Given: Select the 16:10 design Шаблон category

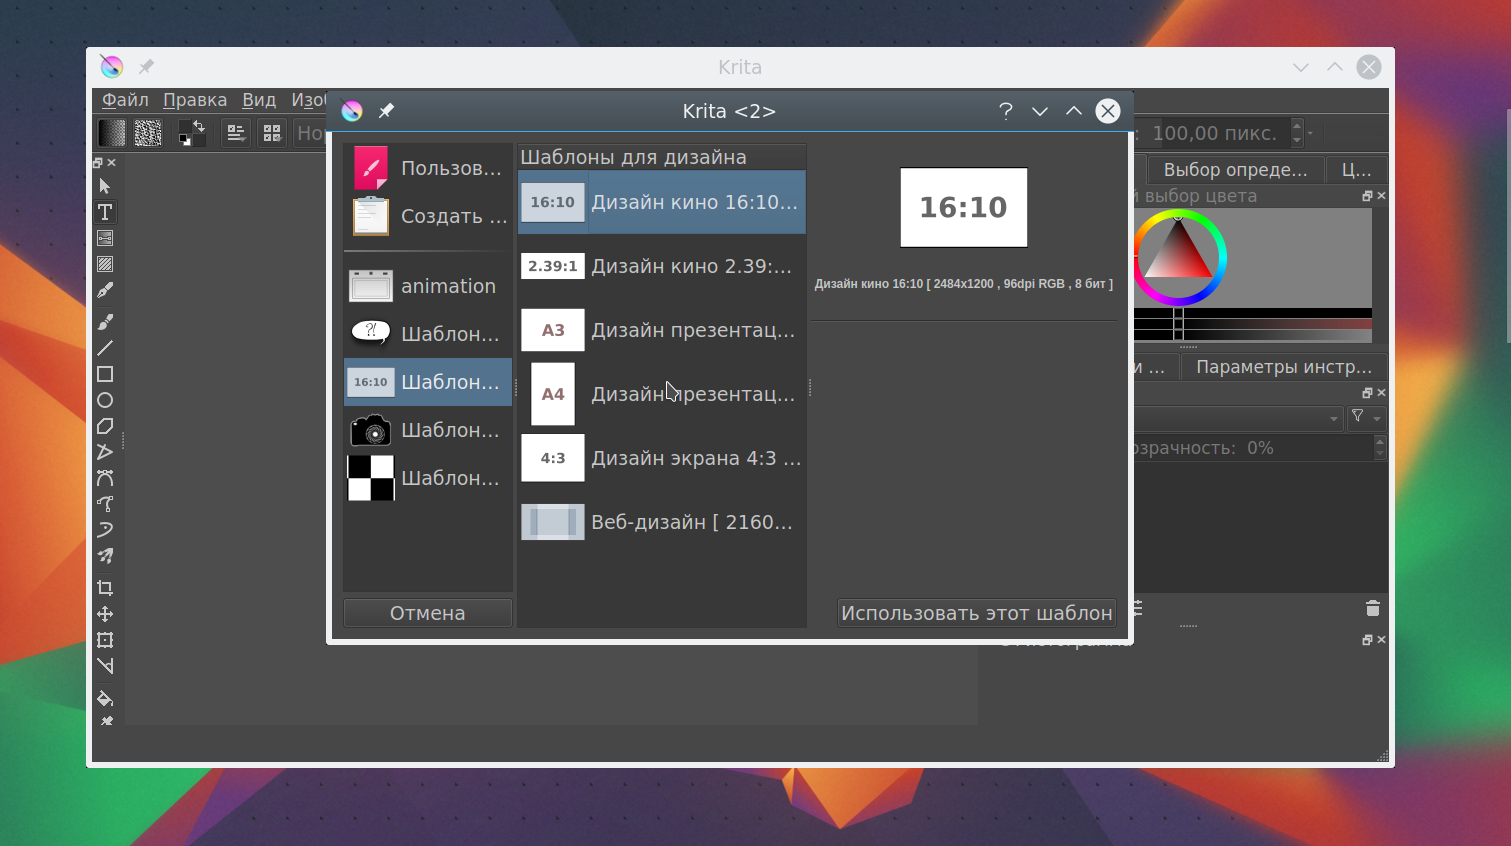Looking at the screenshot, I should click(x=428, y=382).
